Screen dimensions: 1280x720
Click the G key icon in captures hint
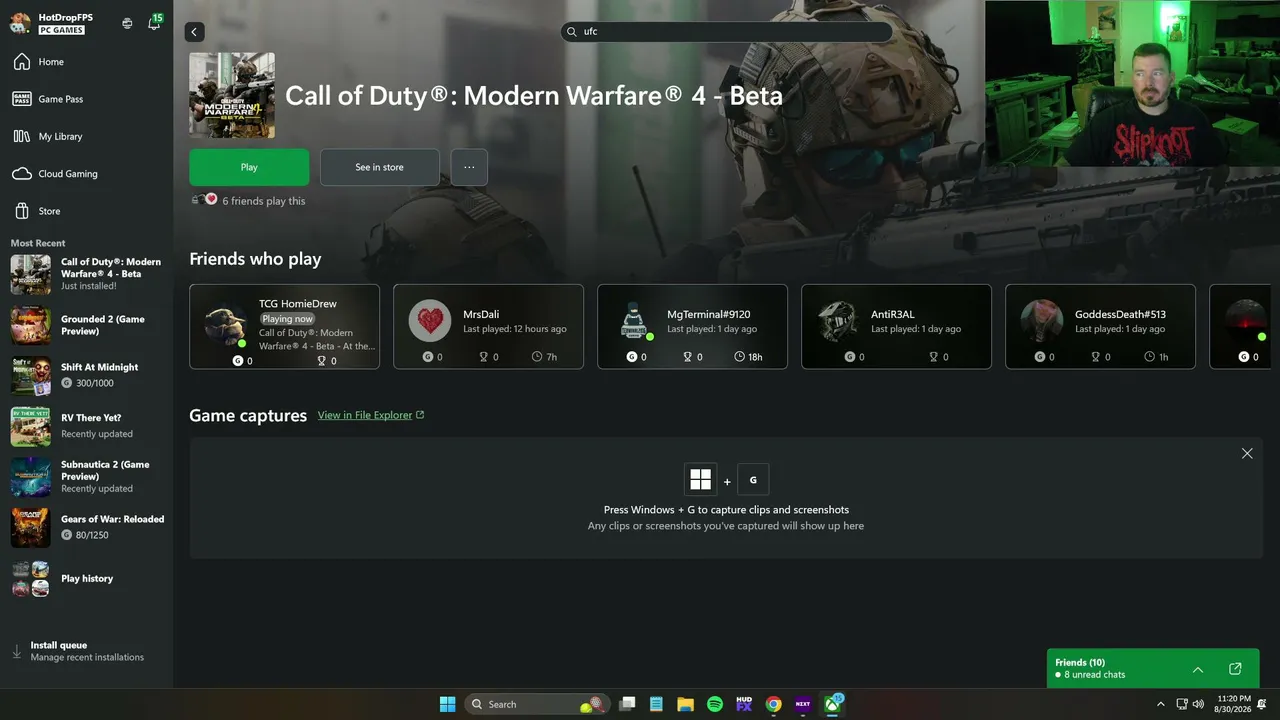753,479
